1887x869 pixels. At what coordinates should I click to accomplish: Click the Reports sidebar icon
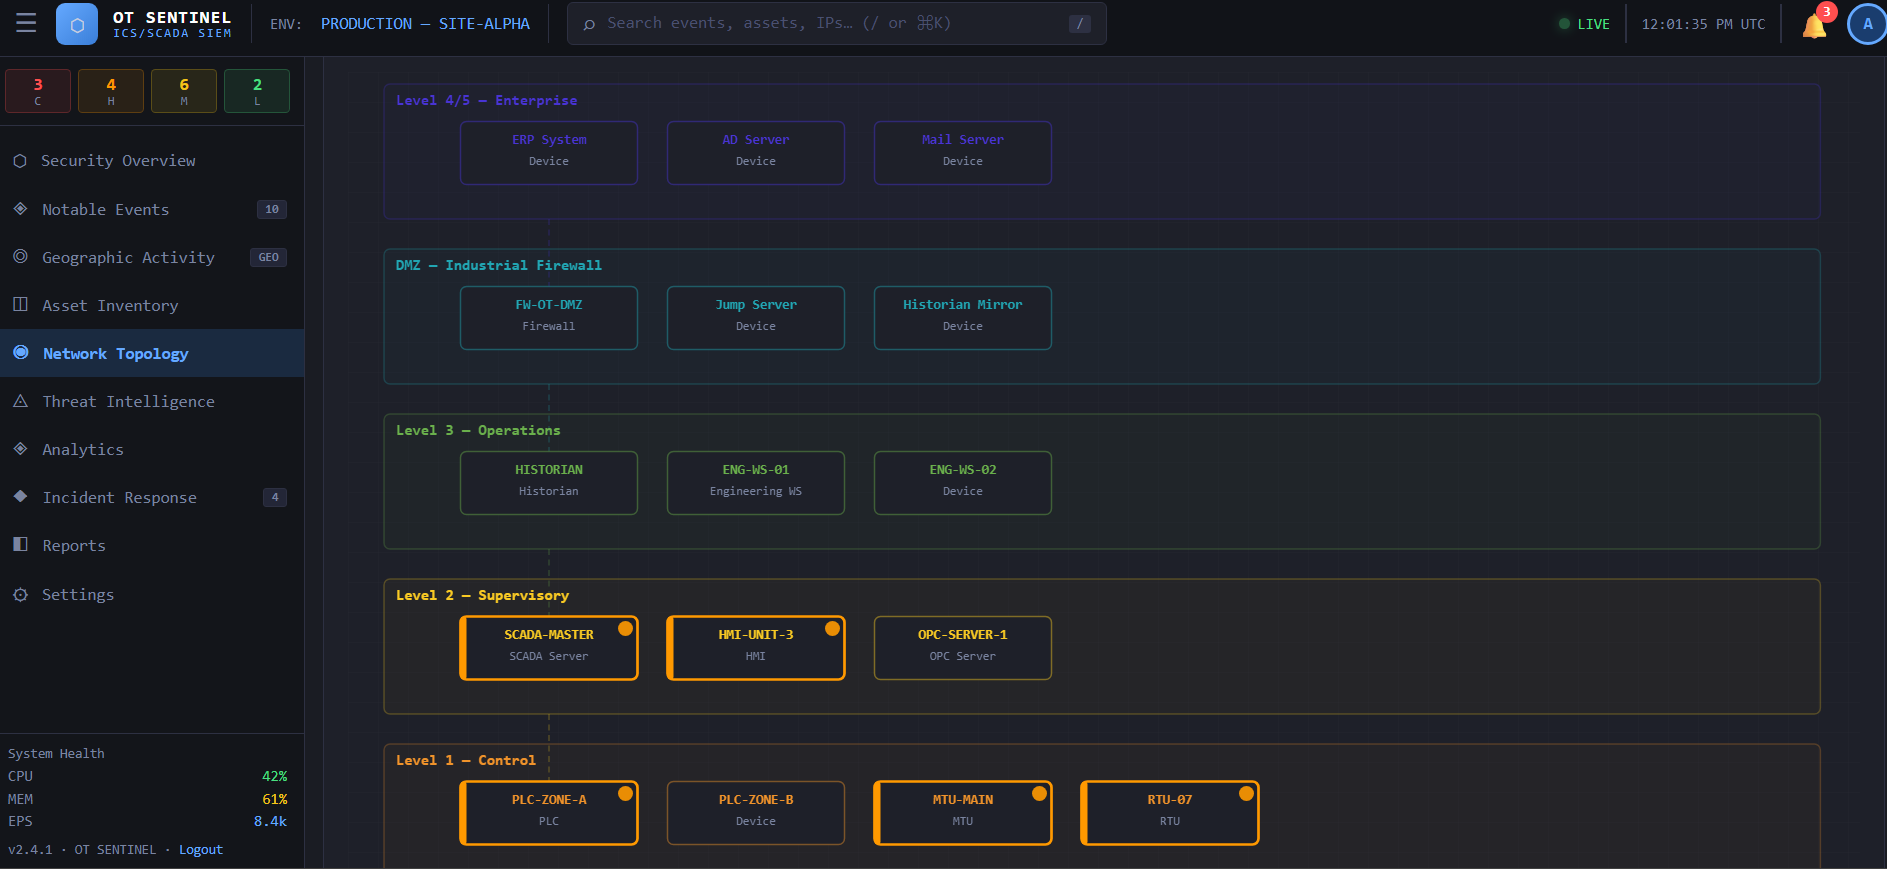[20, 545]
